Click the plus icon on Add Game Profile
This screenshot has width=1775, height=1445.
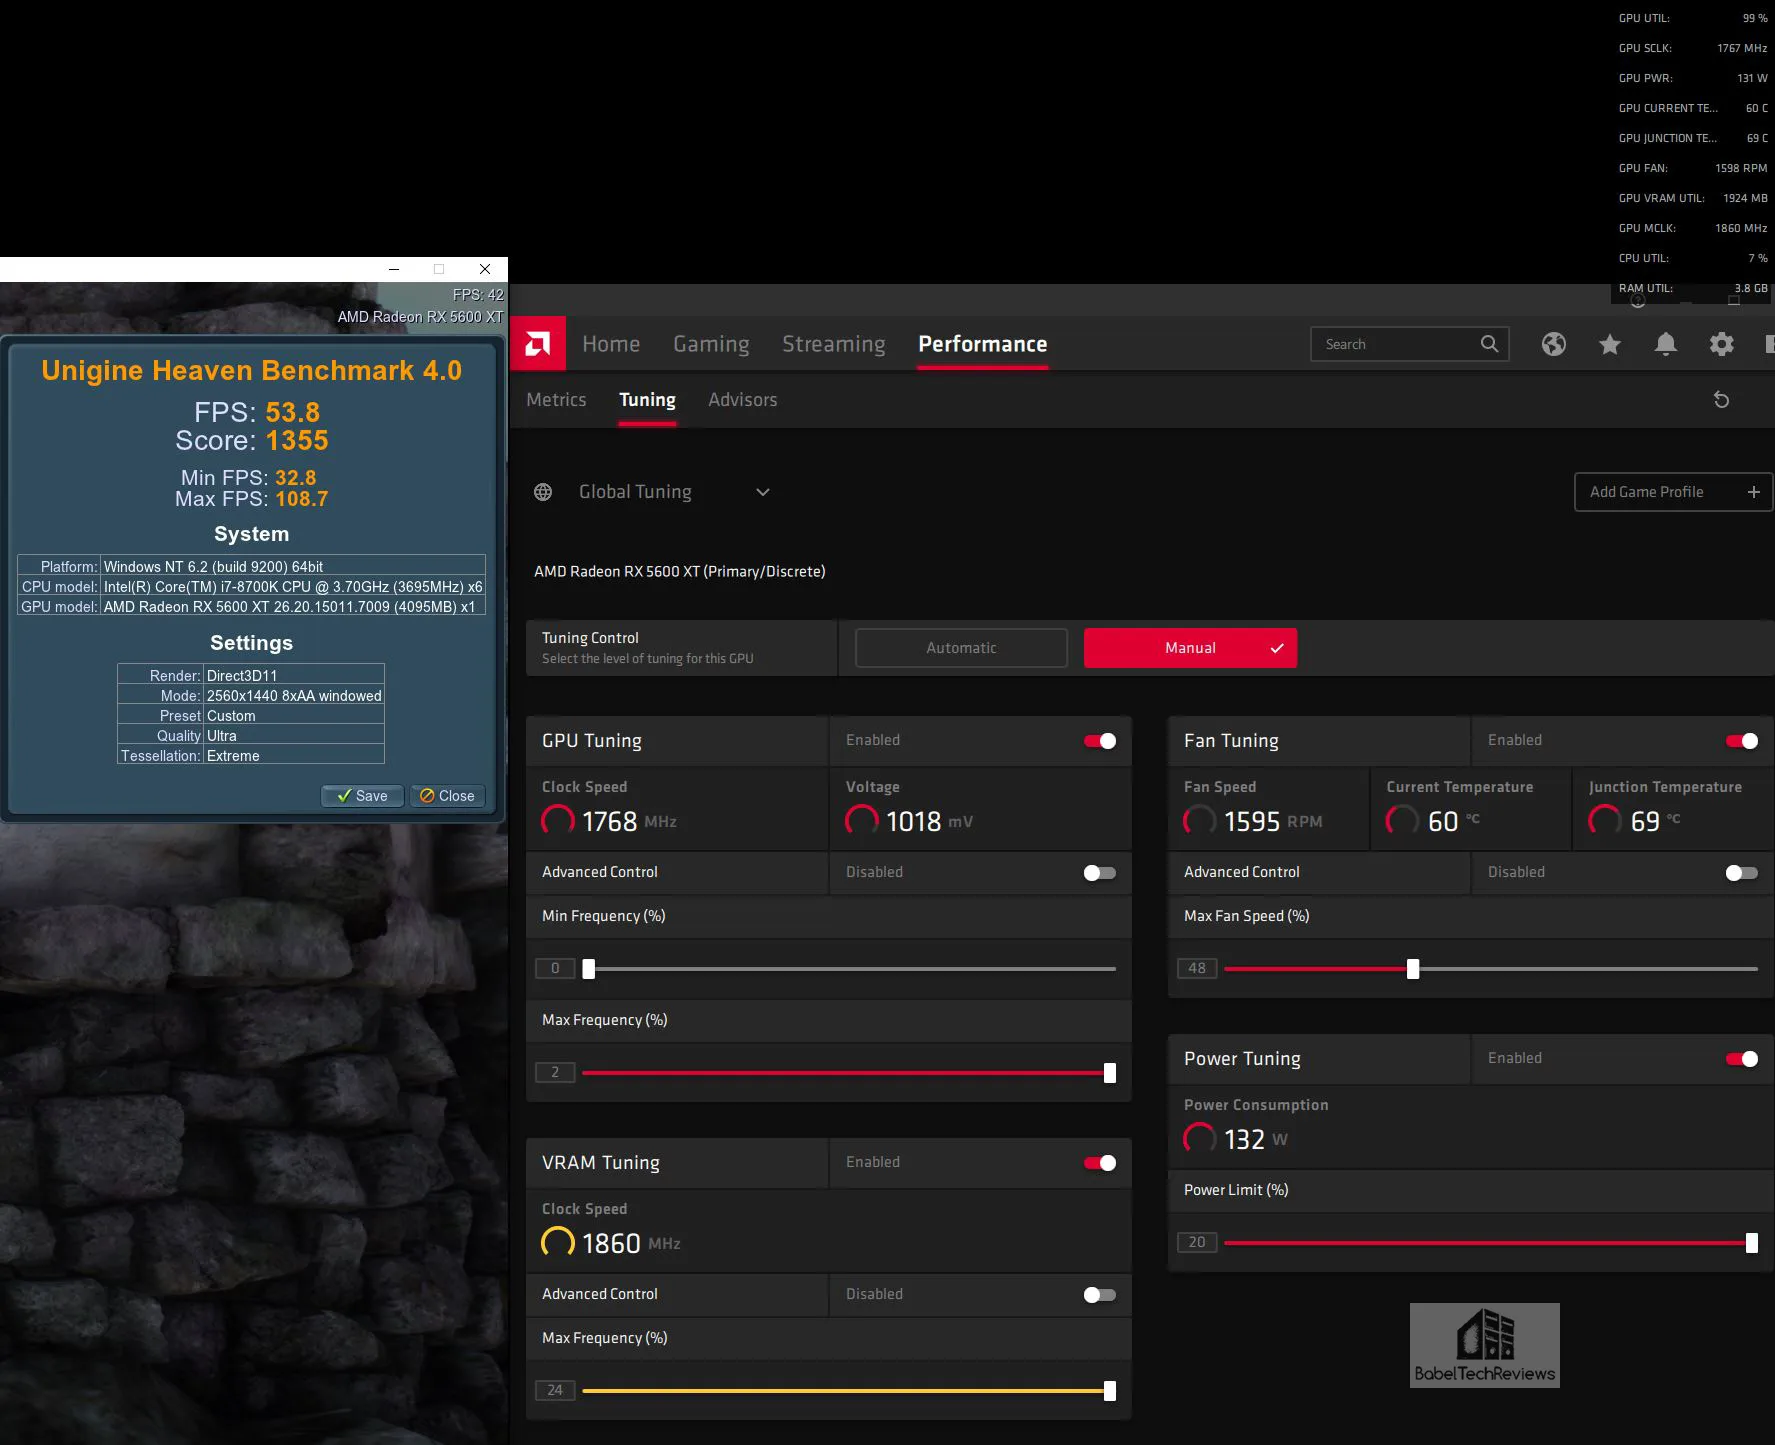pos(1753,492)
